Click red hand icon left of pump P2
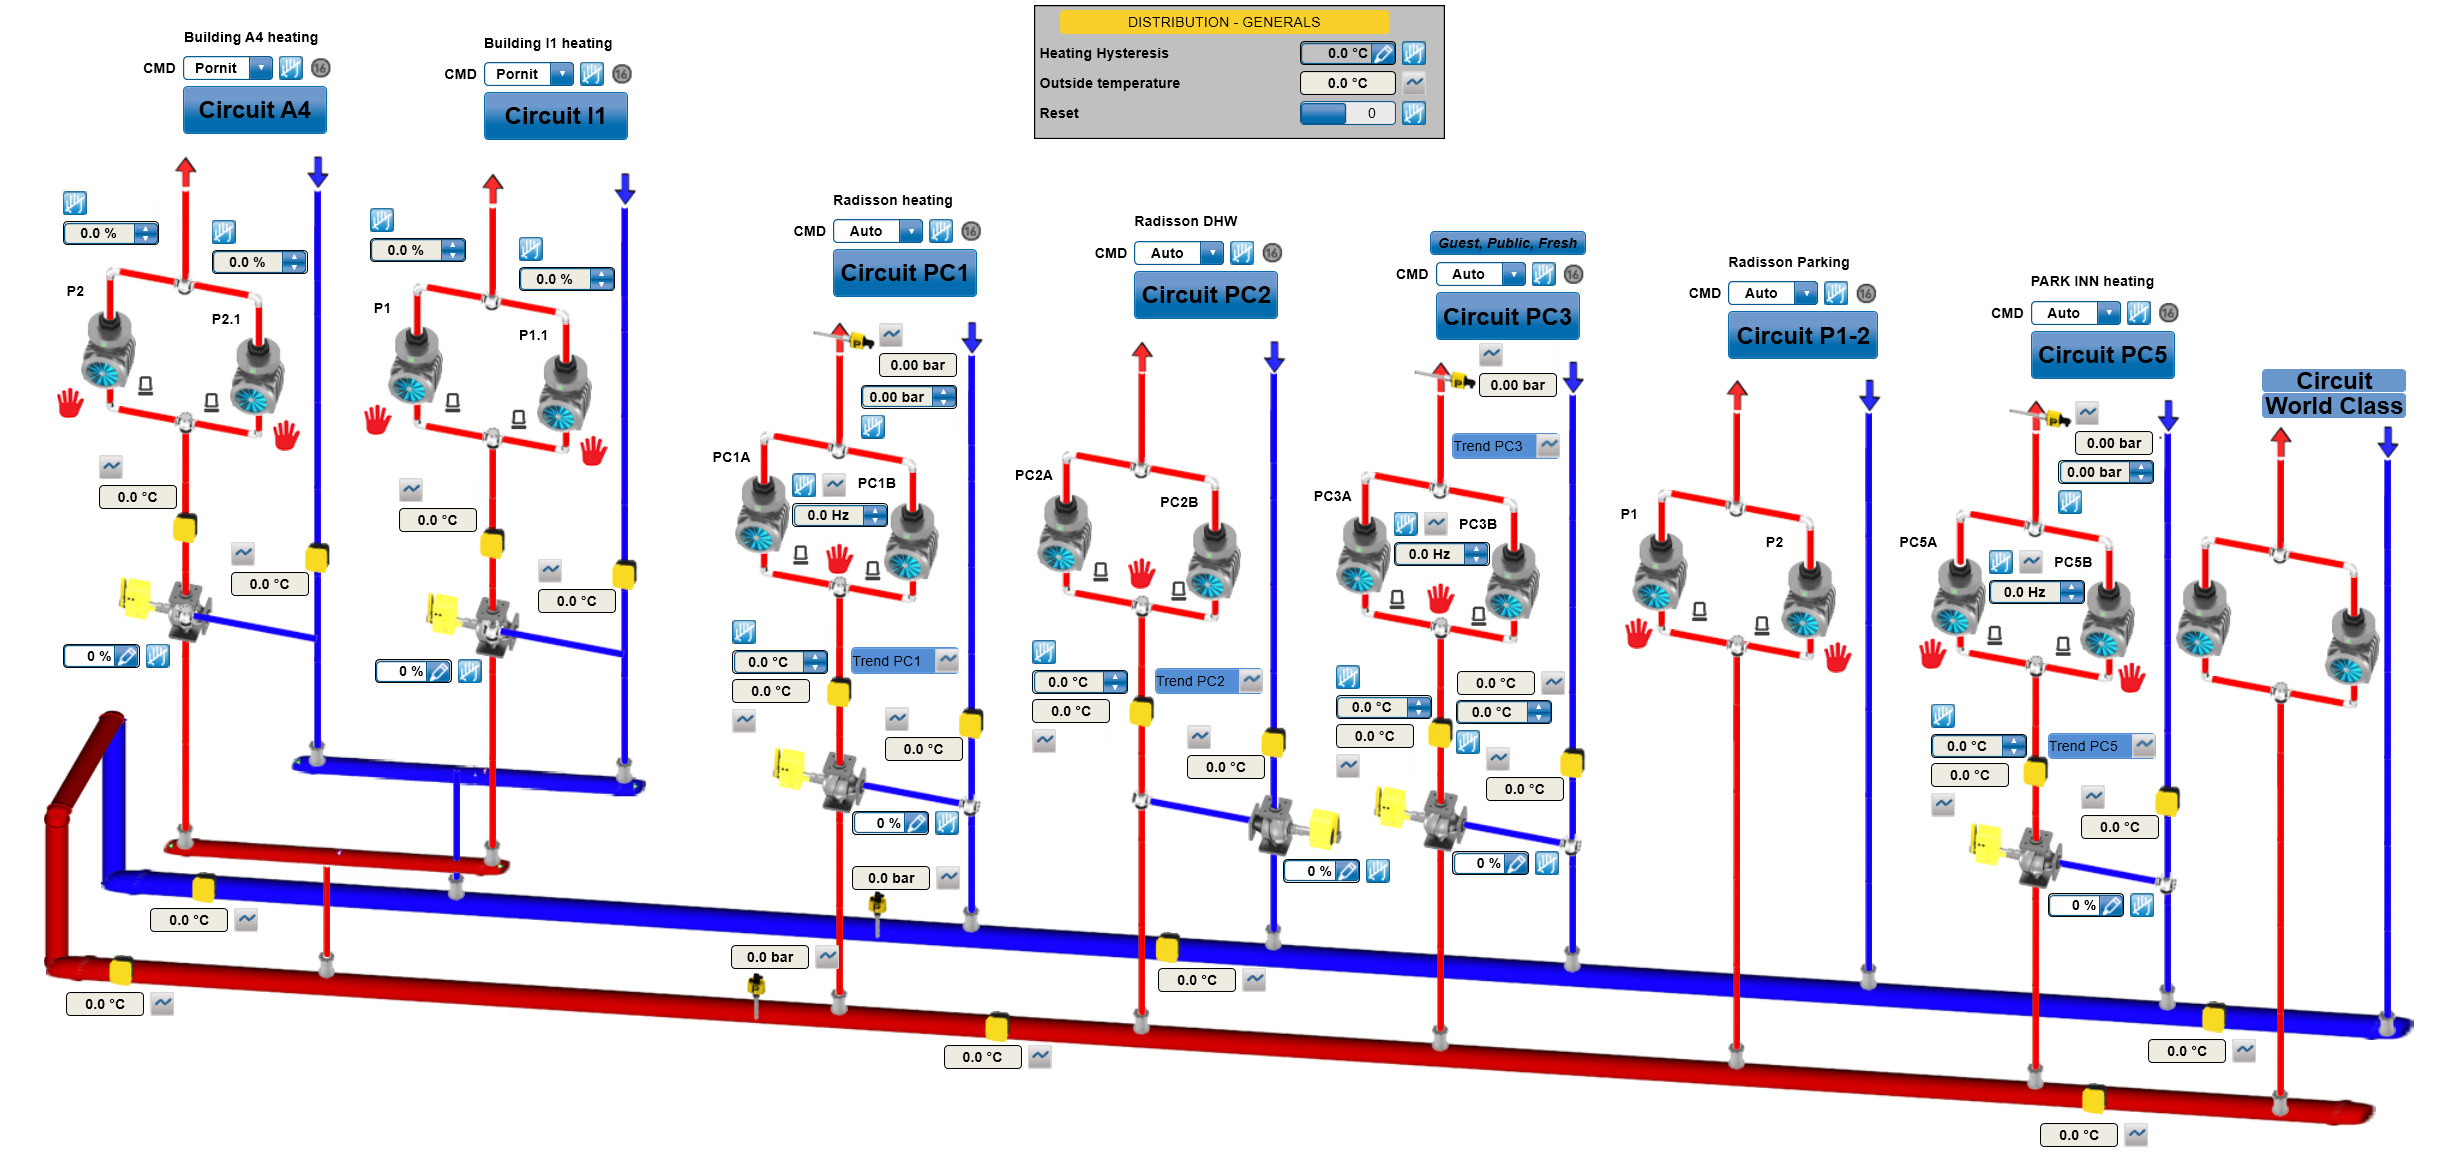 (70, 403)
